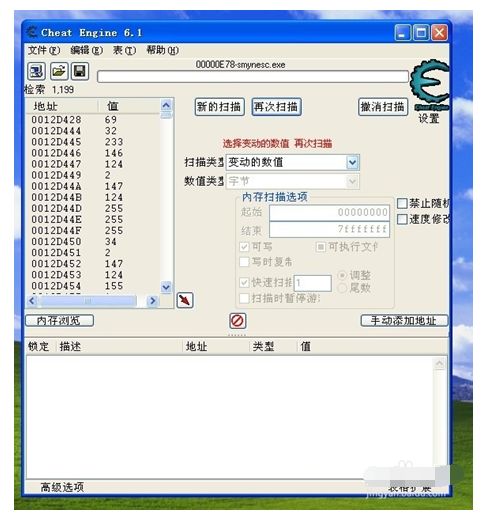Enable the 禁止随机 checkbox
The image size is (484, 515).
point(402,203)
